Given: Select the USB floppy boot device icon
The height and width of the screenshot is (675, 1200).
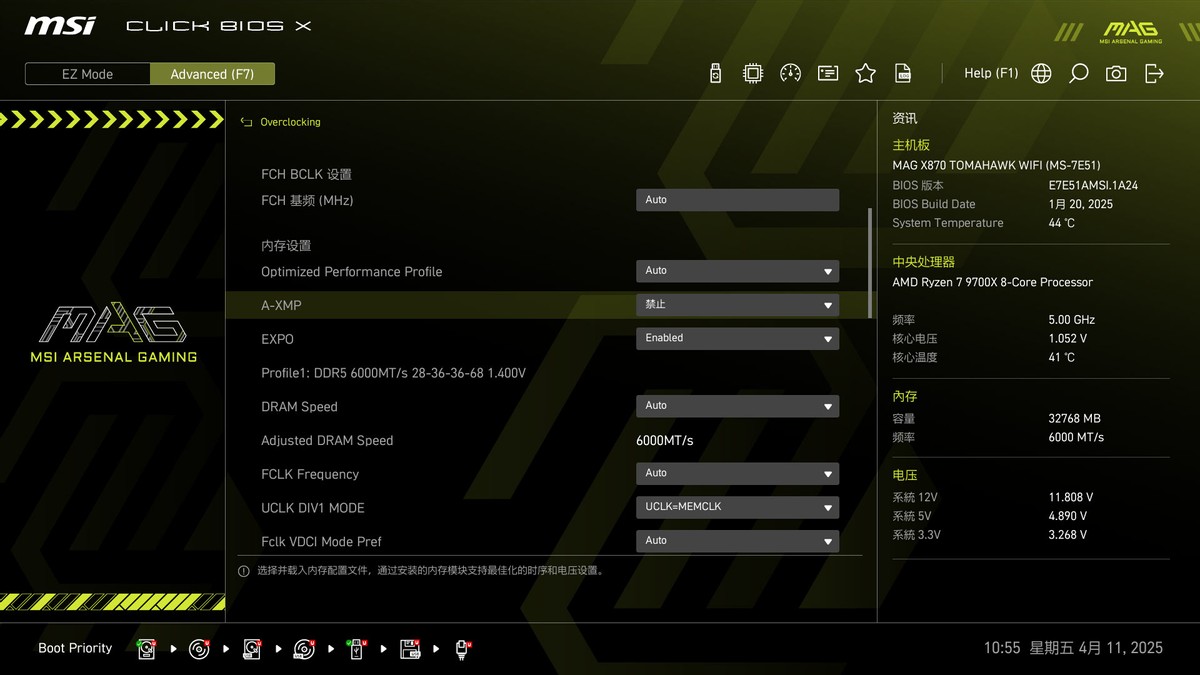Looking at the screenshot, I should pos(410,649).
